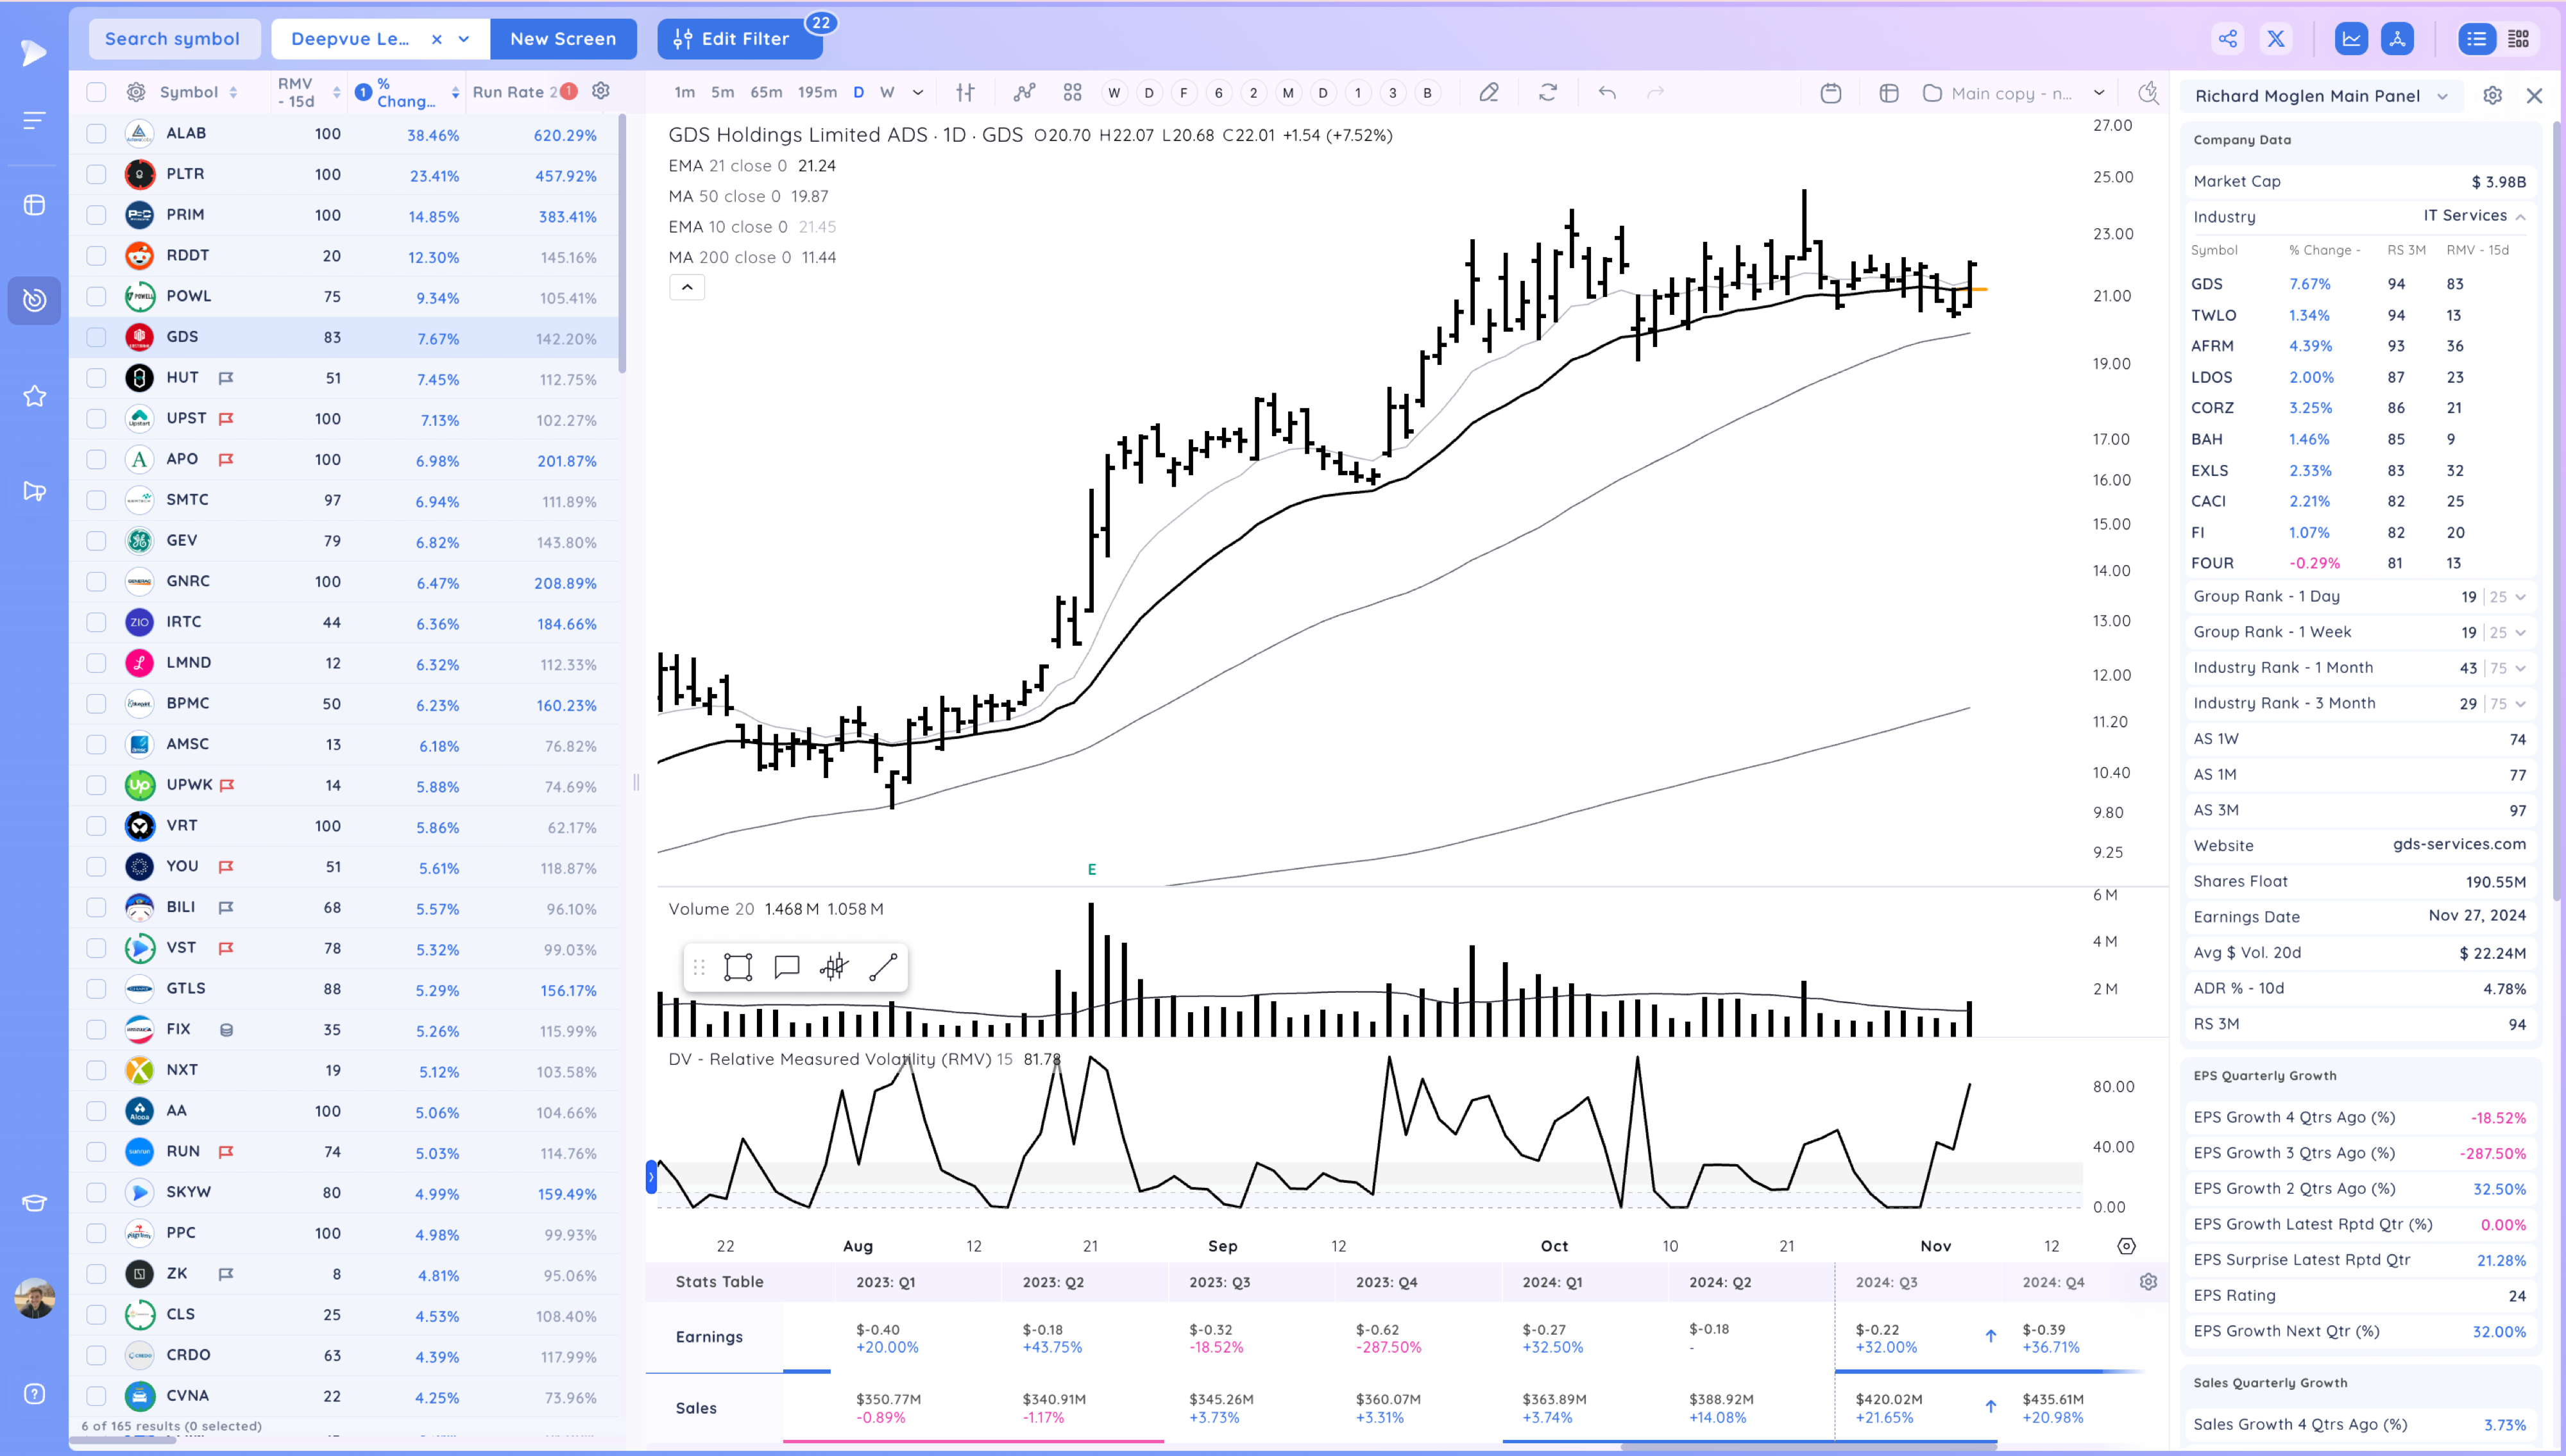Click the X (Twitter) share icon
Viewport: 2566px width, 1456px height.
click(x=2276, y=39)
